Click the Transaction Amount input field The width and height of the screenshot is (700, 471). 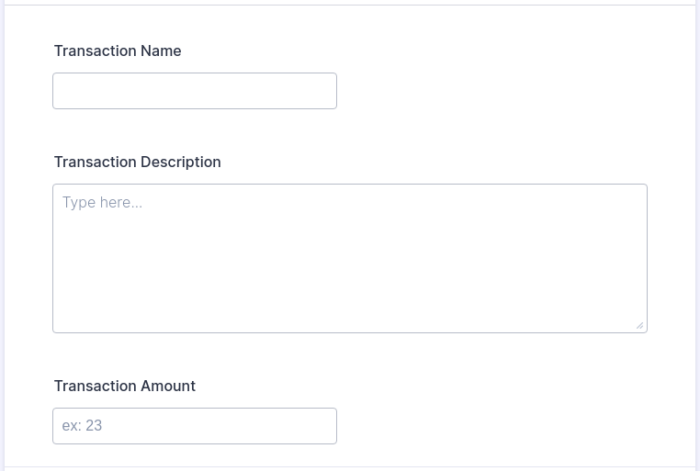point(194,426)
